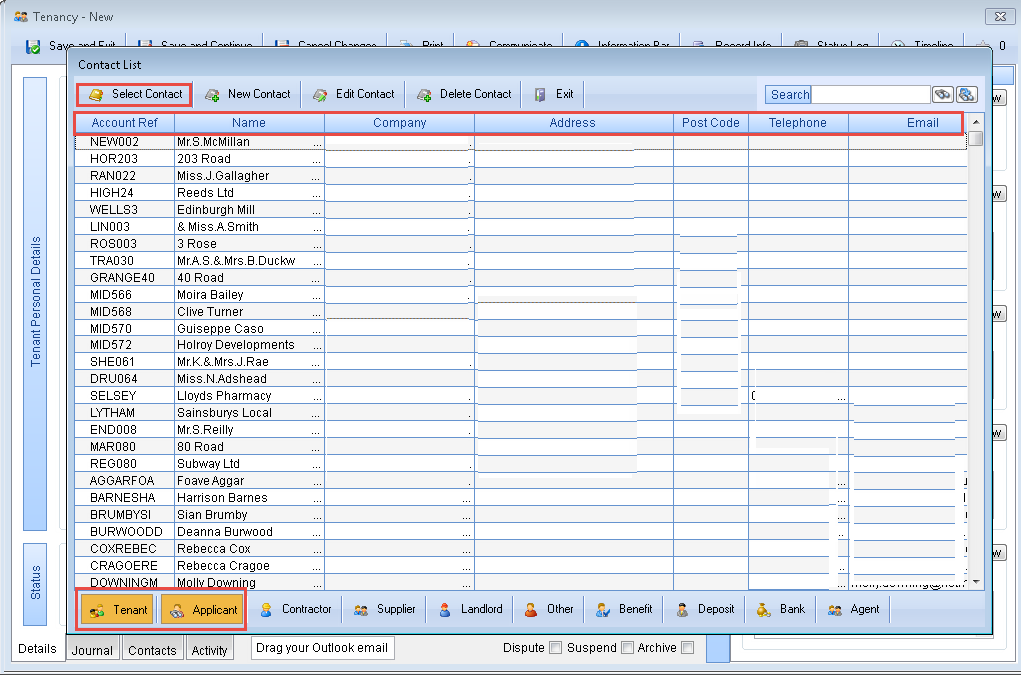
Task: Switch to the Activity tab
Action: click(x=209, y=650)
